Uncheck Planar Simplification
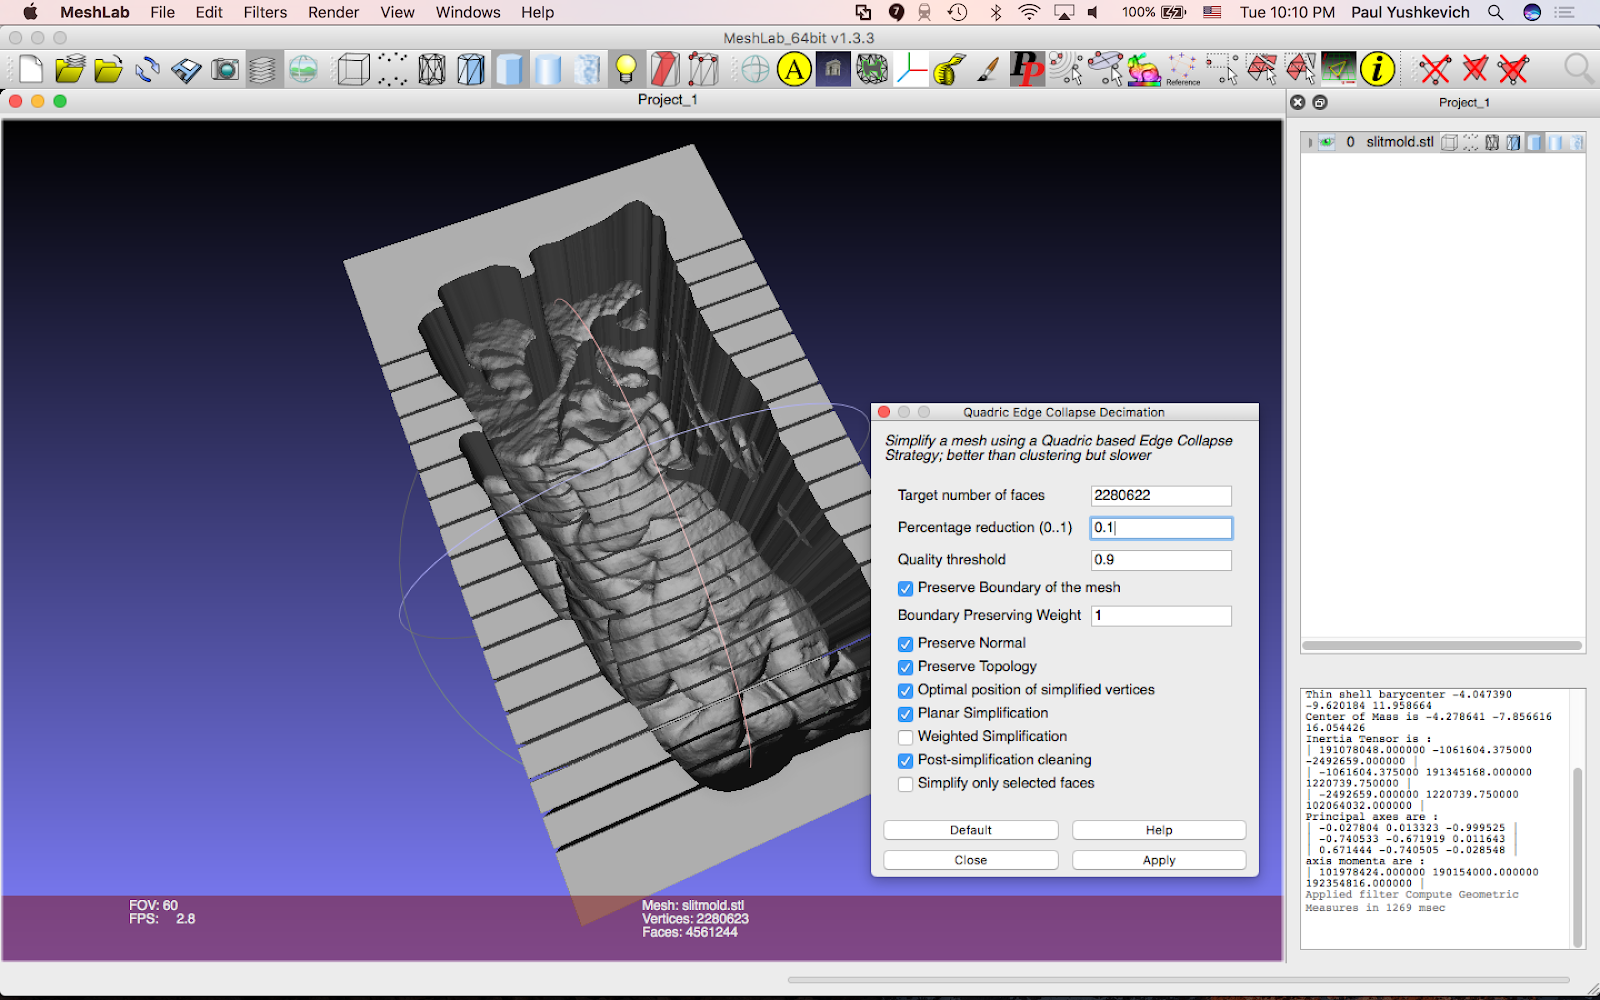1600x1000 pixels. click(905, 714)
